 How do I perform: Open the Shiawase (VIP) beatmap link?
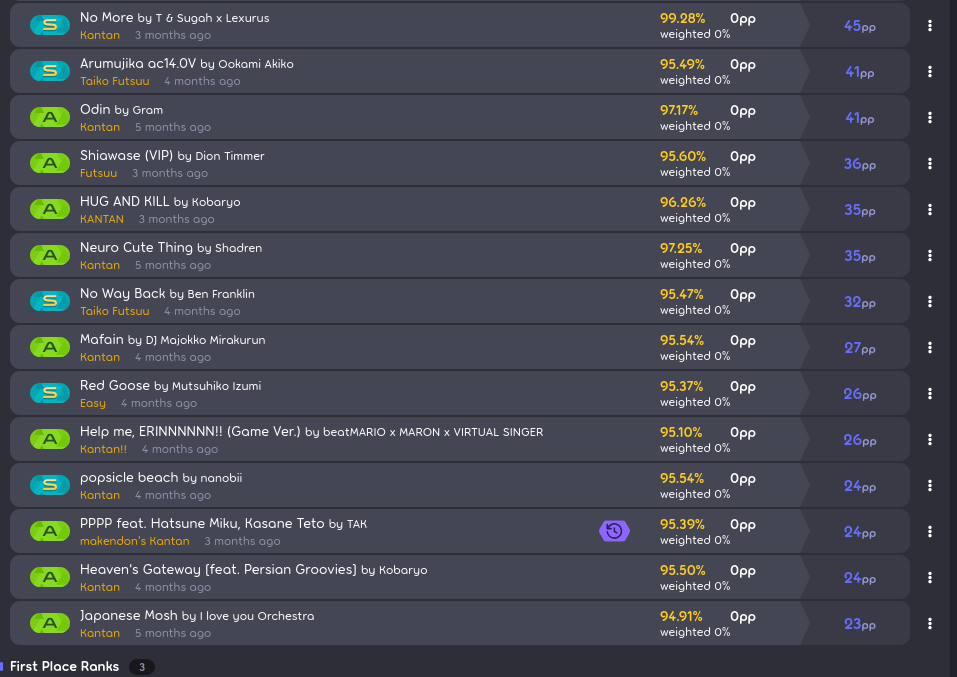pyautogui.click(x=126, y=156)
